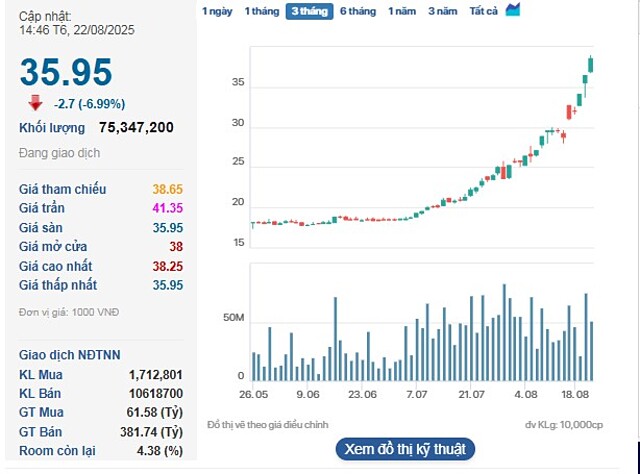The image size is (640, 474).
Task: Switch to the 1 ngày timeframe
Action: pos(217,11)
